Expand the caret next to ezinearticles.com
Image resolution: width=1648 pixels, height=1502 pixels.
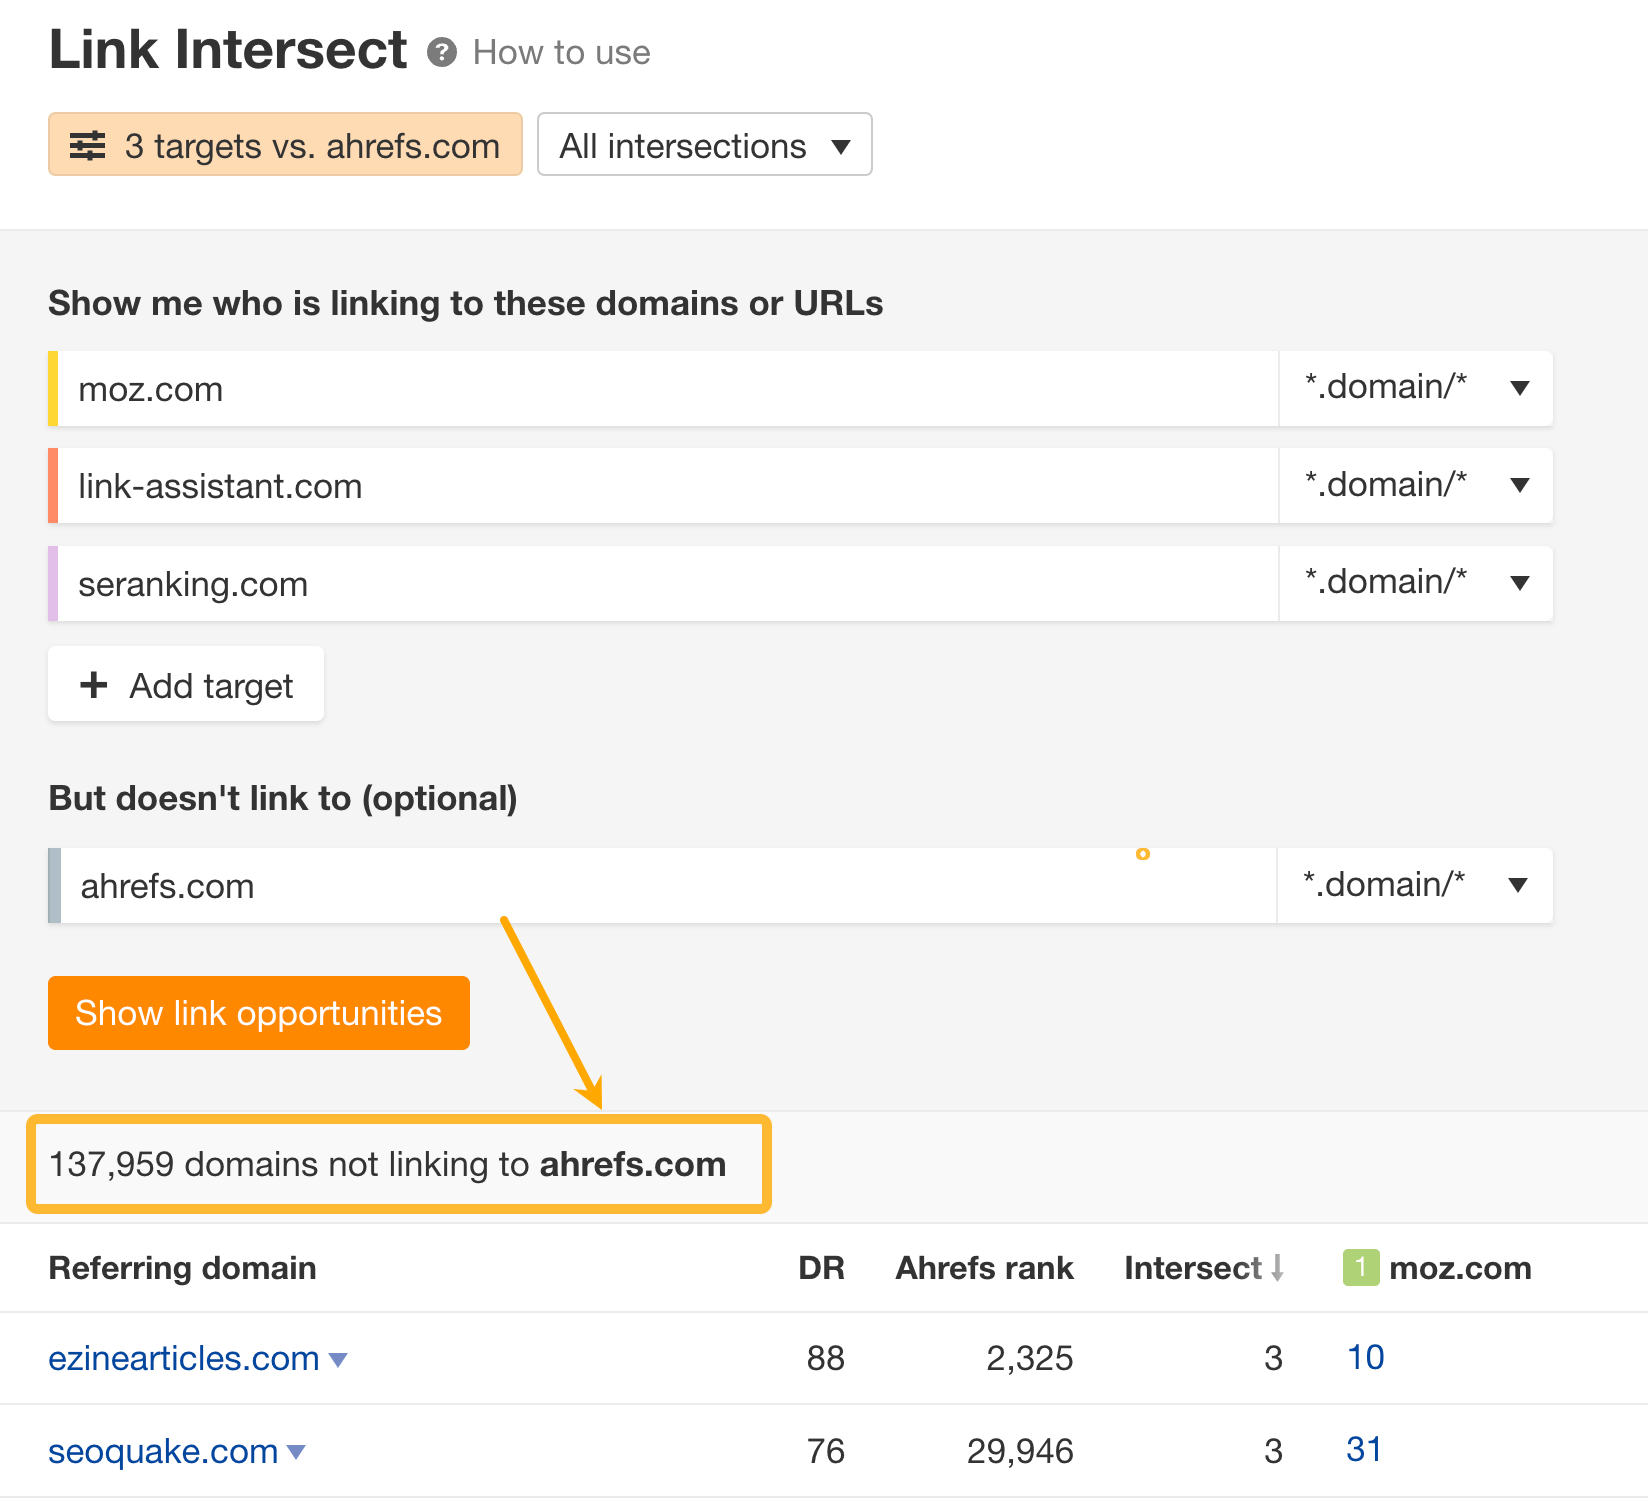[339, 1360]
